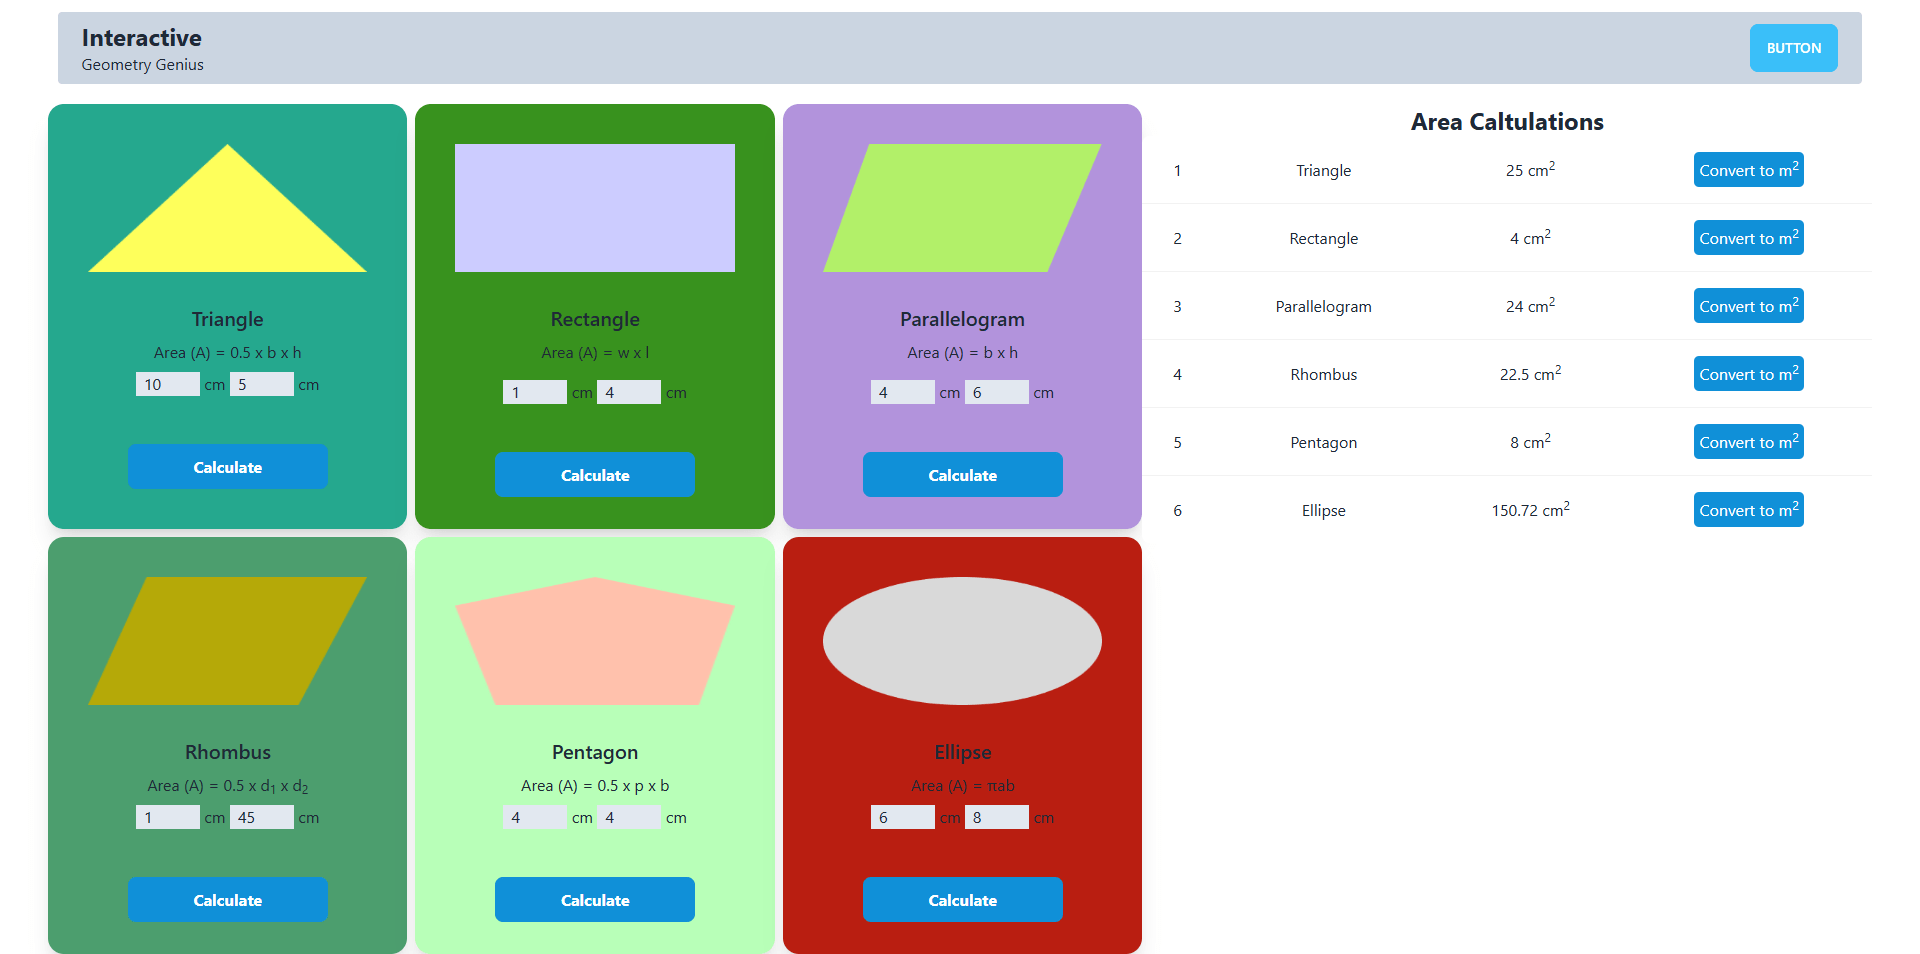Focus the Triangle base field containing 10
Image resolution: width=1920 pixels, height=954 pixels.
[x=167, y=385]
